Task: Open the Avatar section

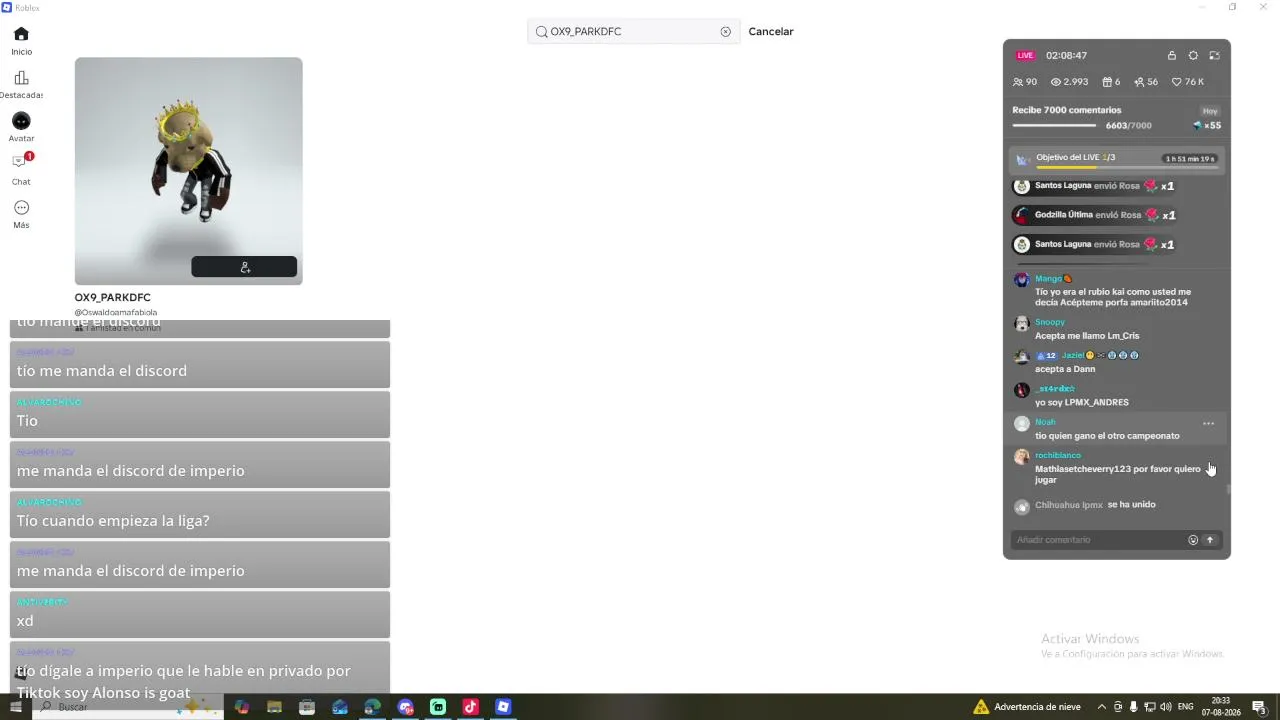Action: pyautogui.click(x=21, y=127)
